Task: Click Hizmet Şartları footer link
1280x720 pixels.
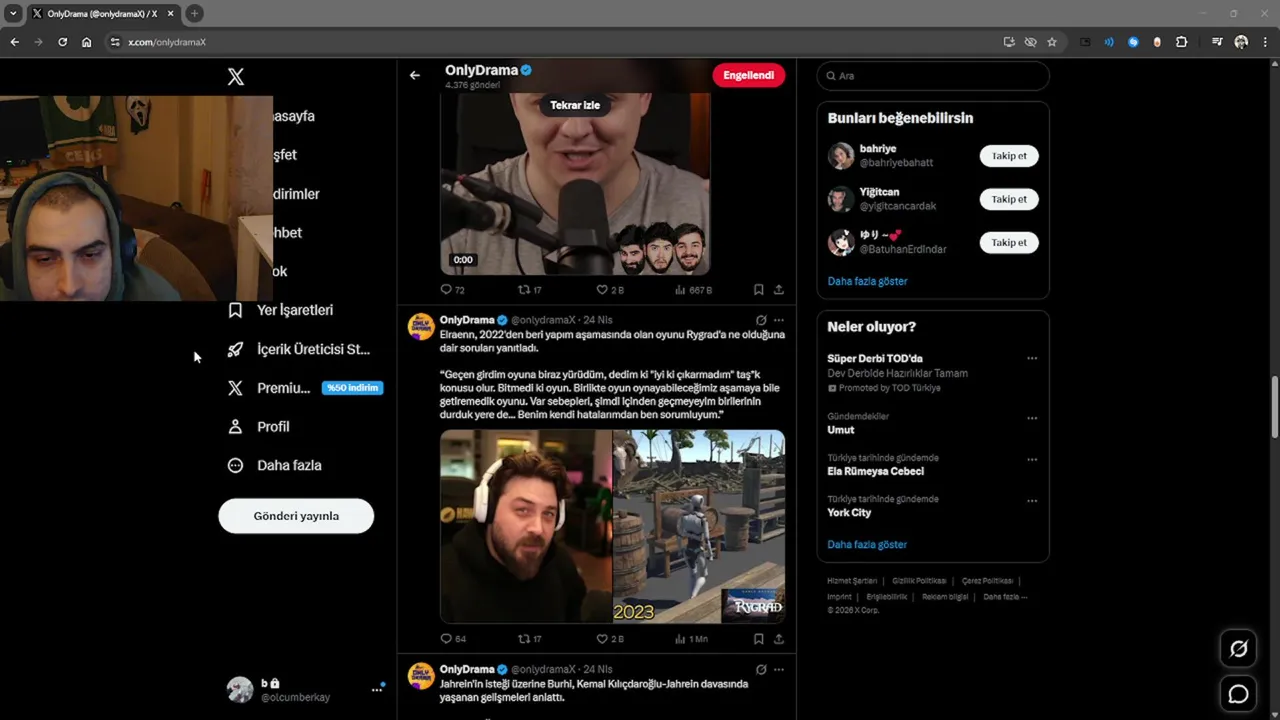Action: pyautogui.click(x=852, y=581)
